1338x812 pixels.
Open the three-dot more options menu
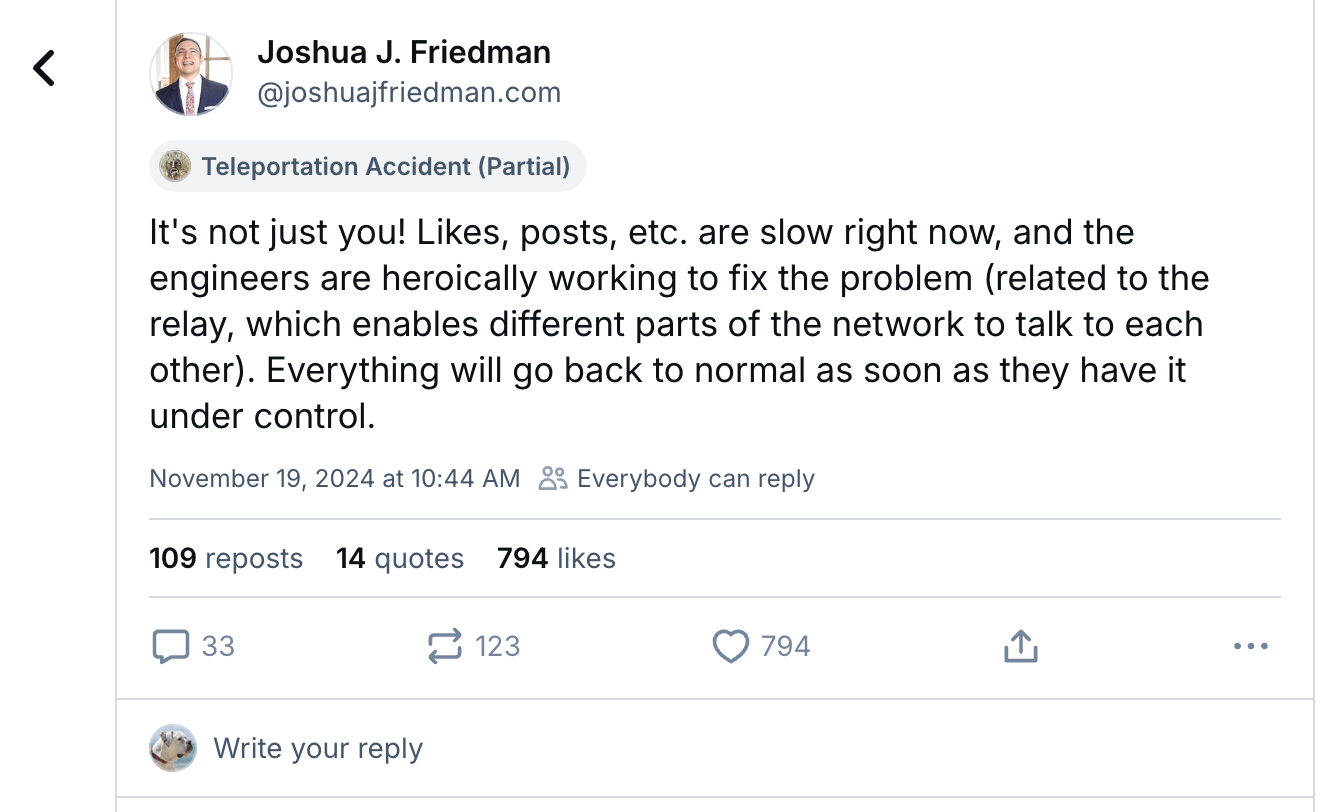[1250, 646]
